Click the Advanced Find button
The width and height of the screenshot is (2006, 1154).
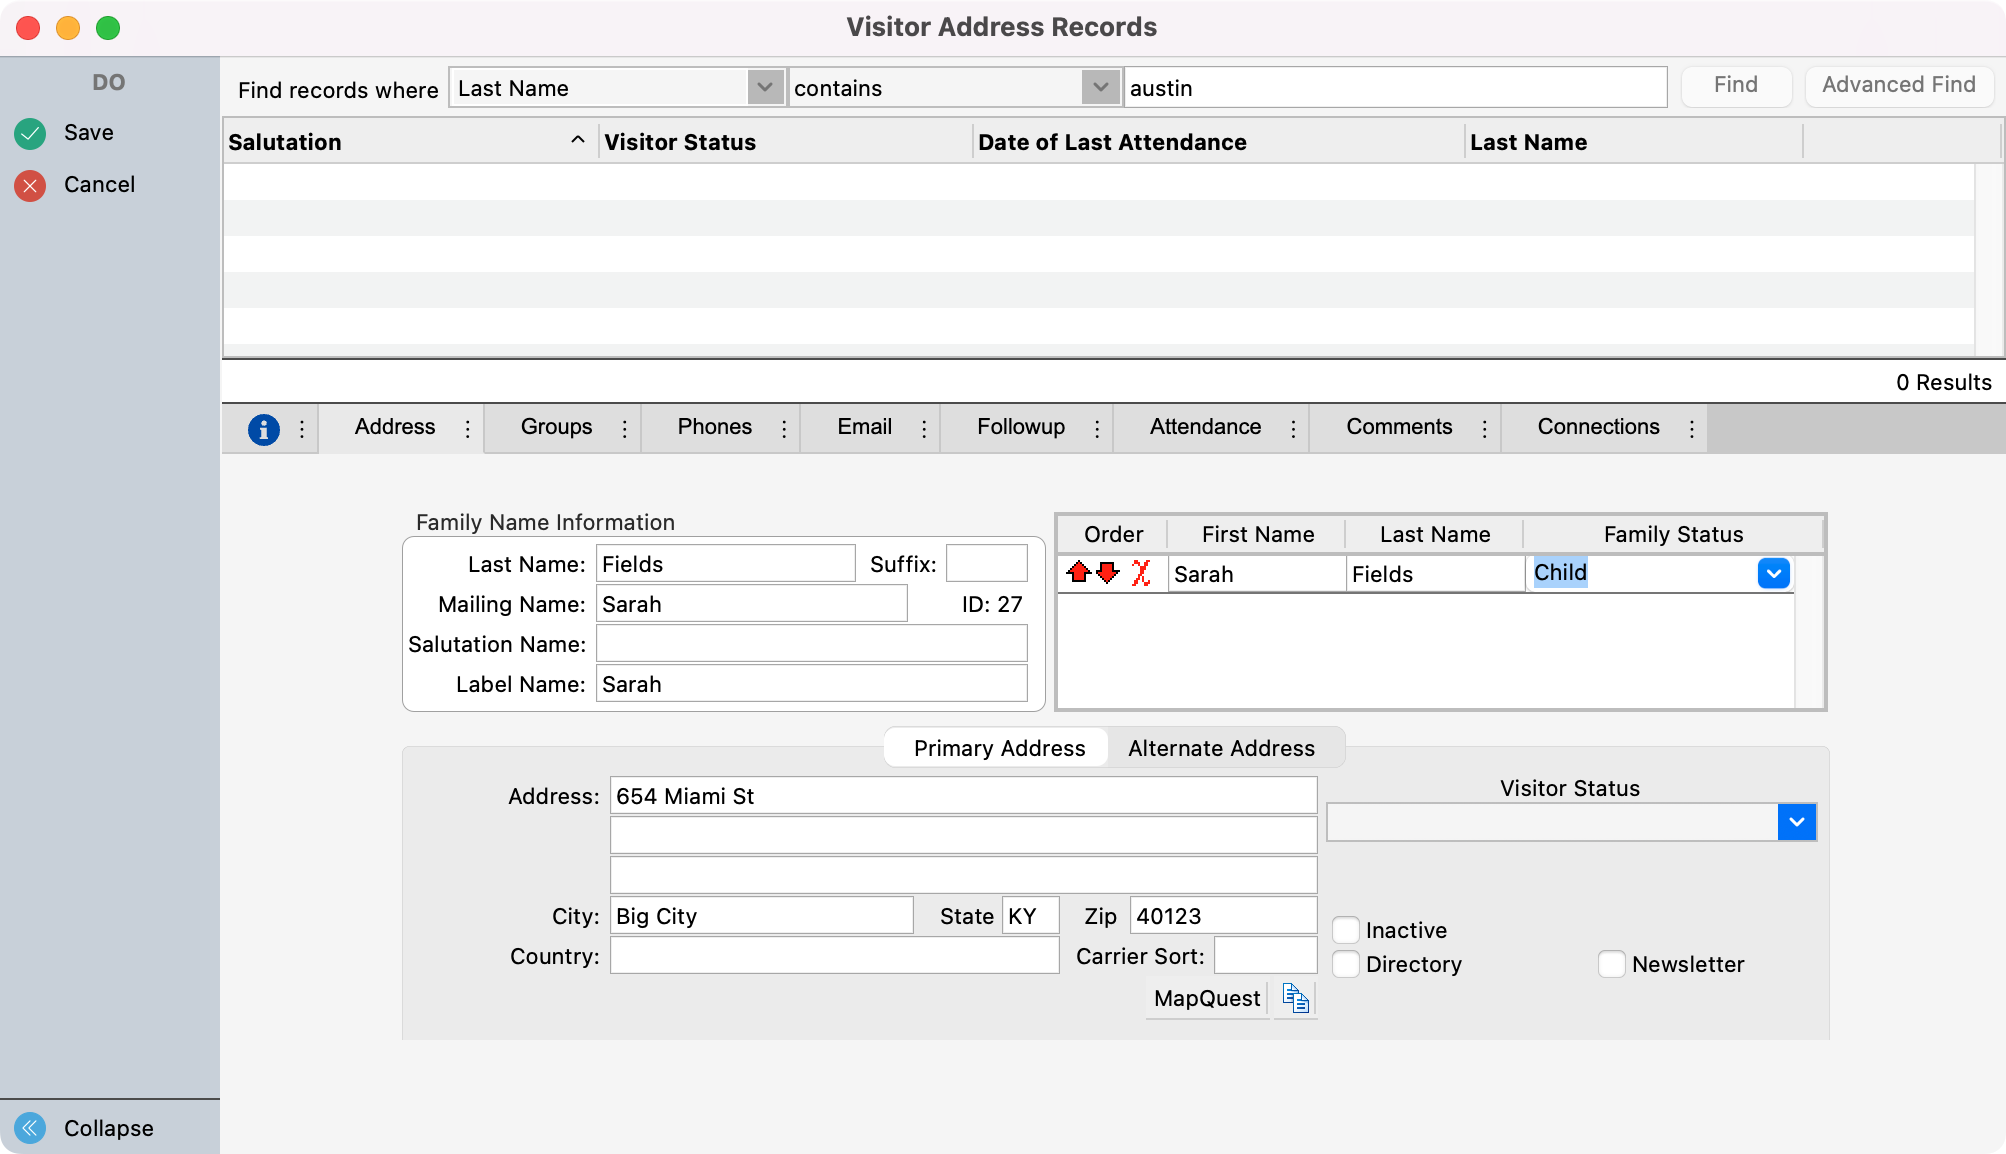pos(1898,85)
